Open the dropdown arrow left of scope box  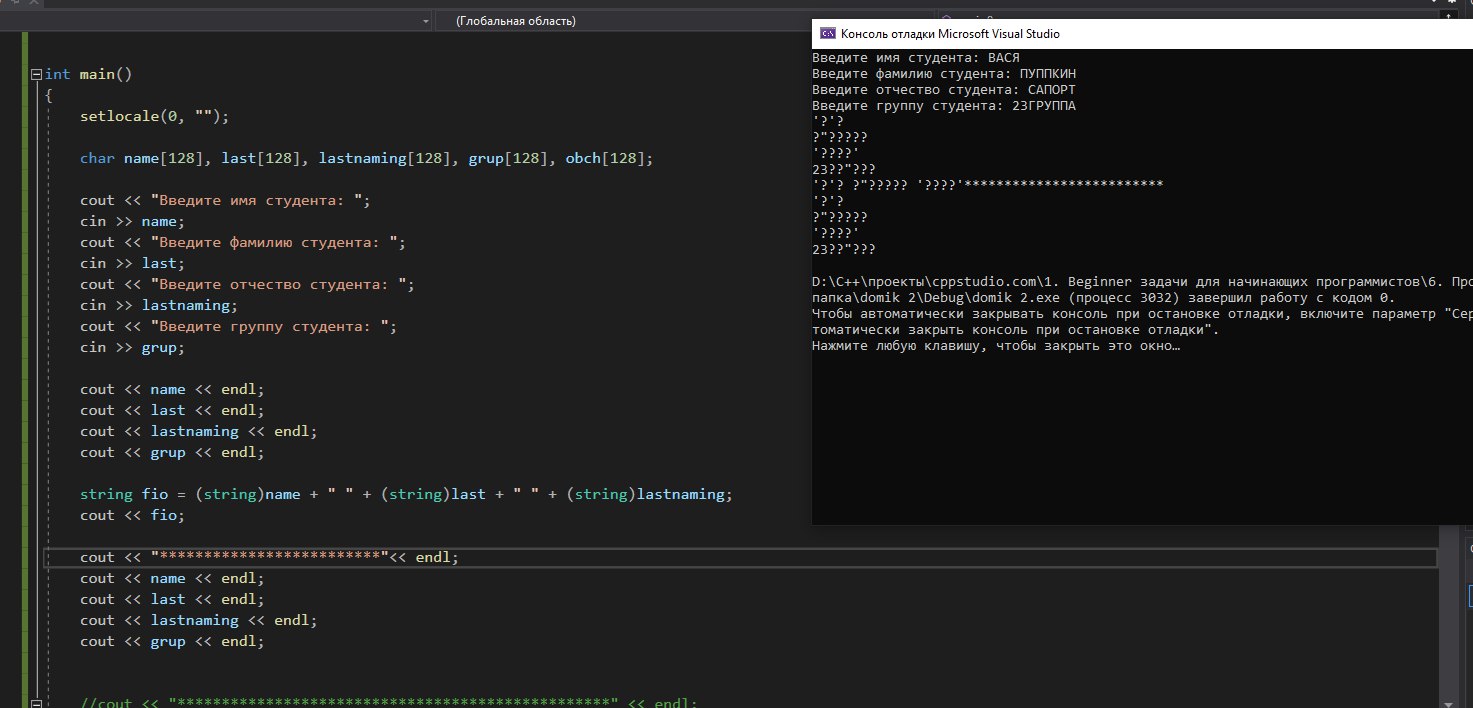(x=424, y=21)
